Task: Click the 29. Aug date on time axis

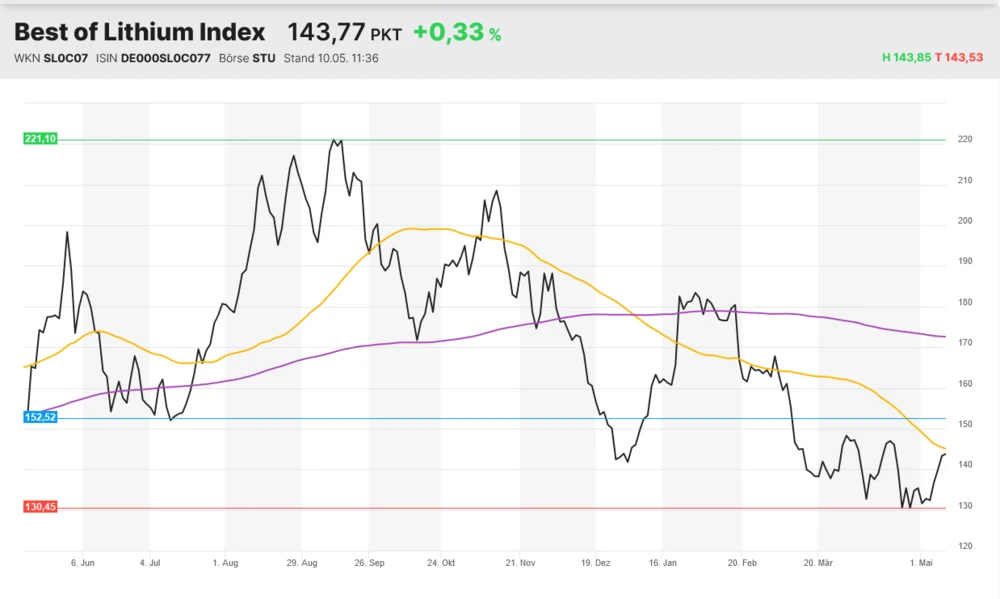Action: [x=301, y=564]
